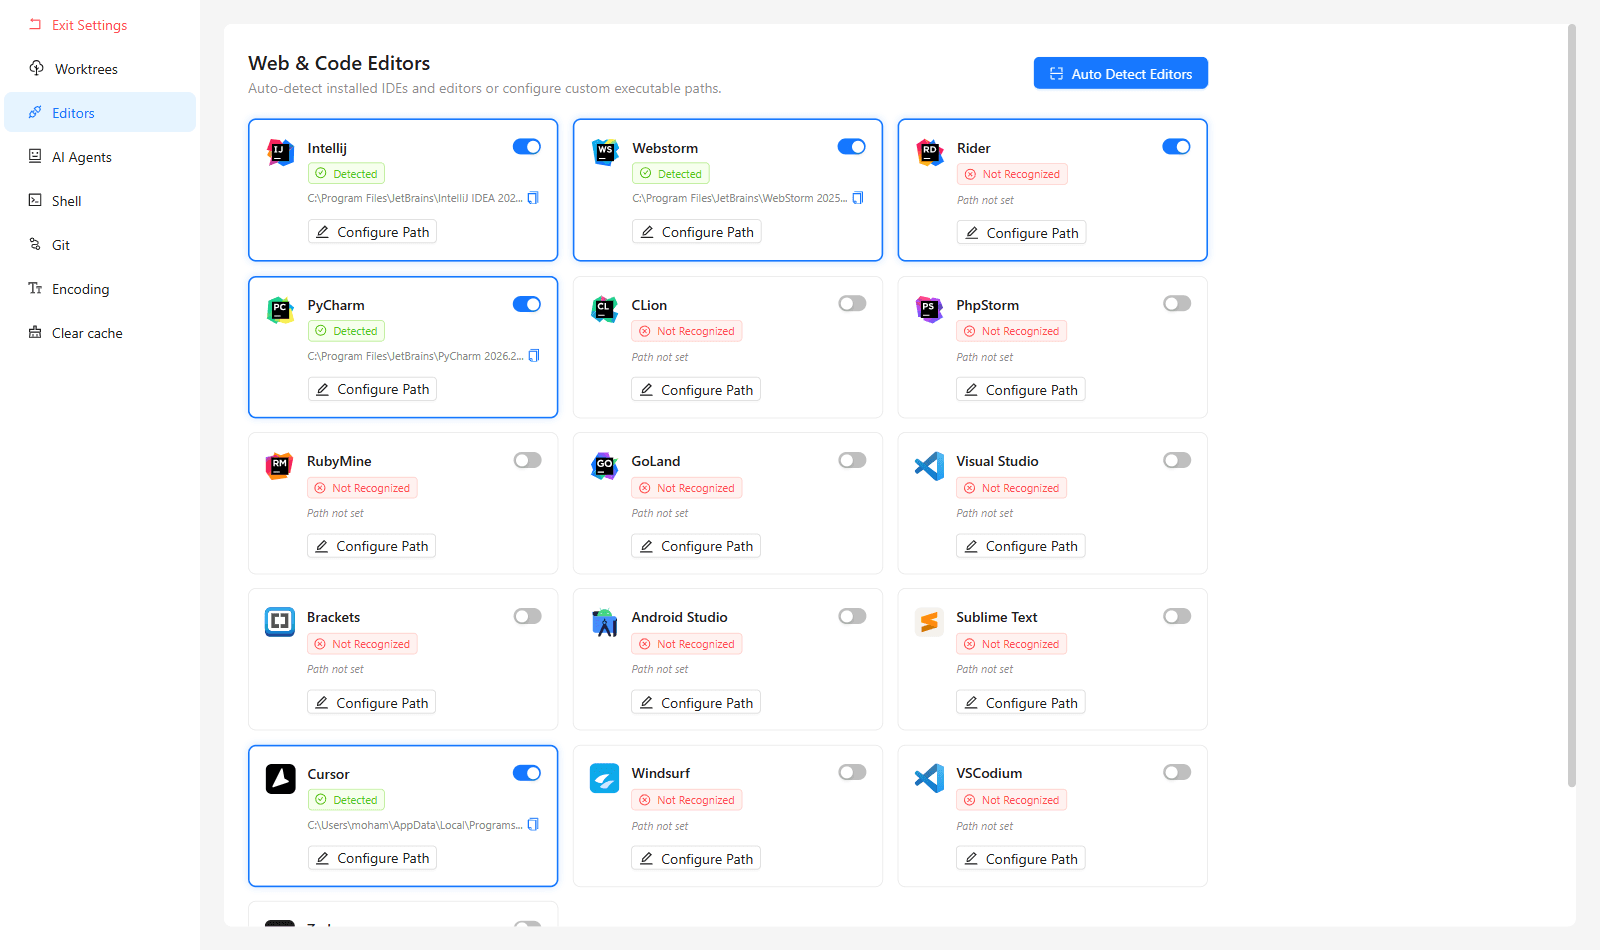Select Clear cache in the sidebar
Image resolution: width=1600 pixels, height=950 pixels.
click(100, 333)
